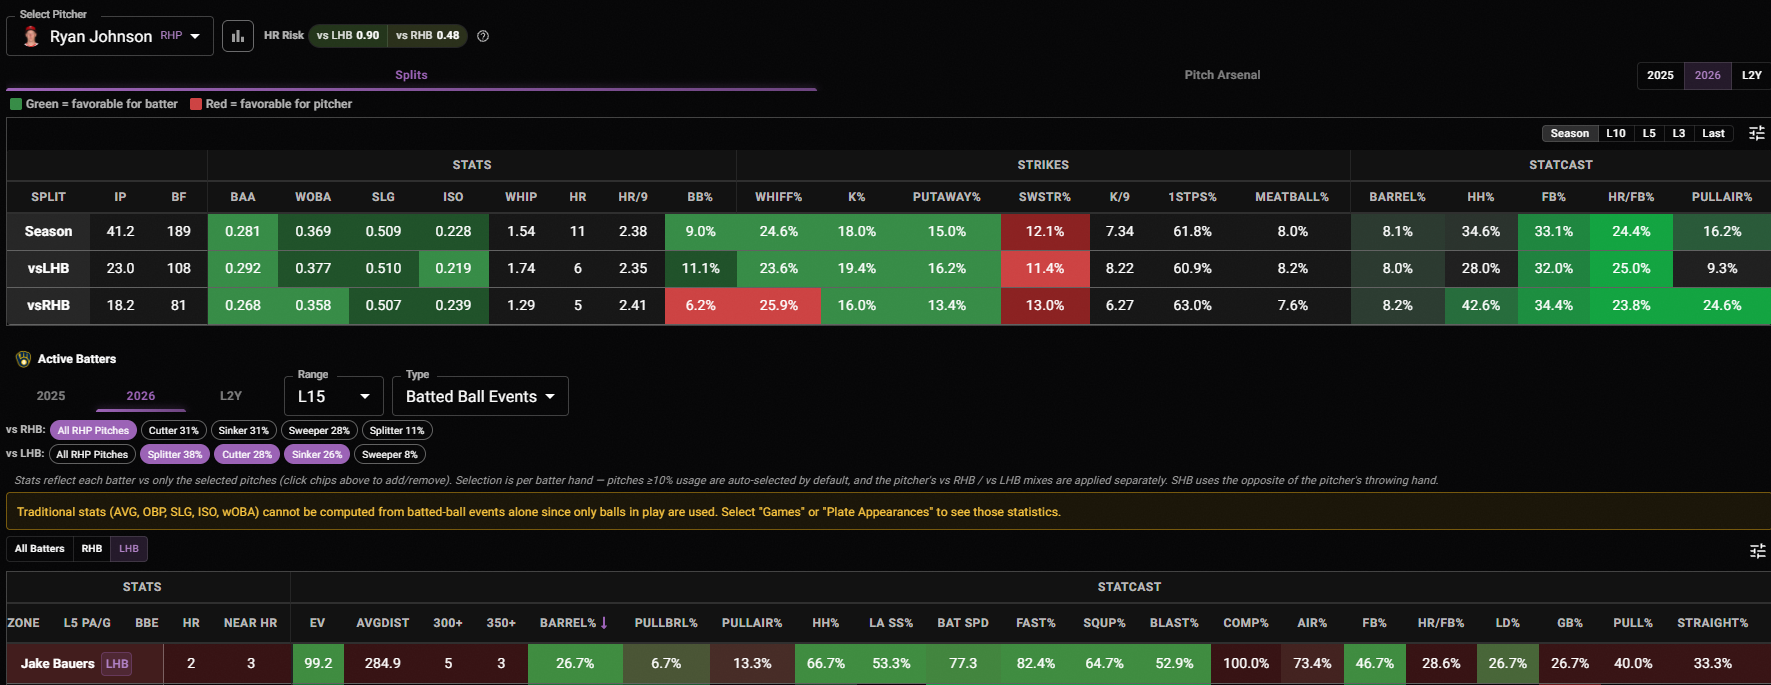
Task: Click Ryan Johnson's player avatar icon
Action: point(31,36)
